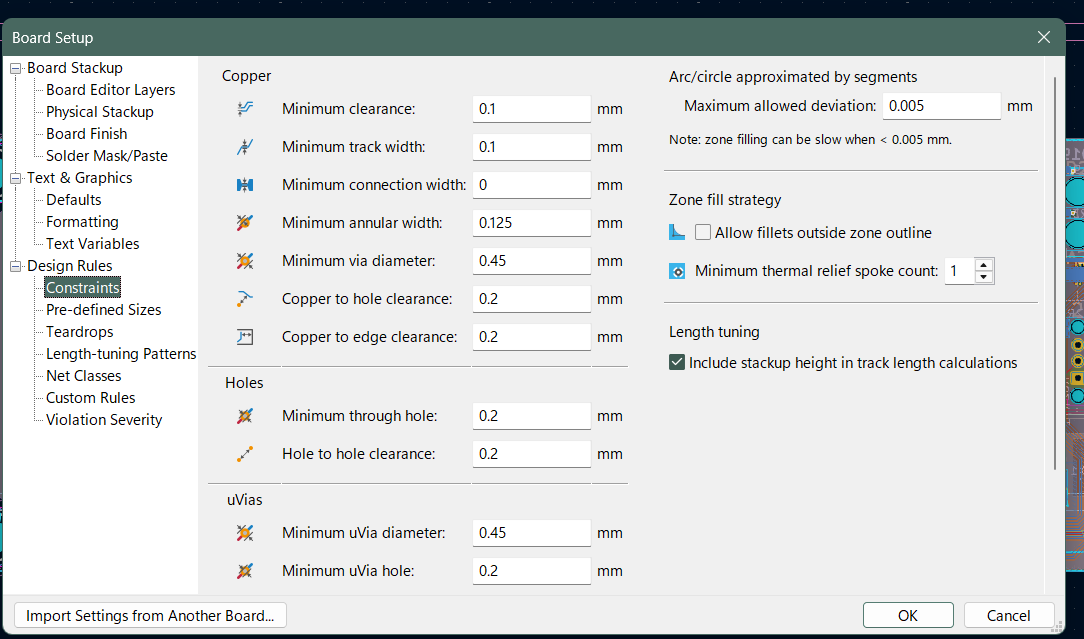Screen dimensions: 1084x639
Task: Click the Maximum allowed deviation field
Action: click(x=941, y=106)
